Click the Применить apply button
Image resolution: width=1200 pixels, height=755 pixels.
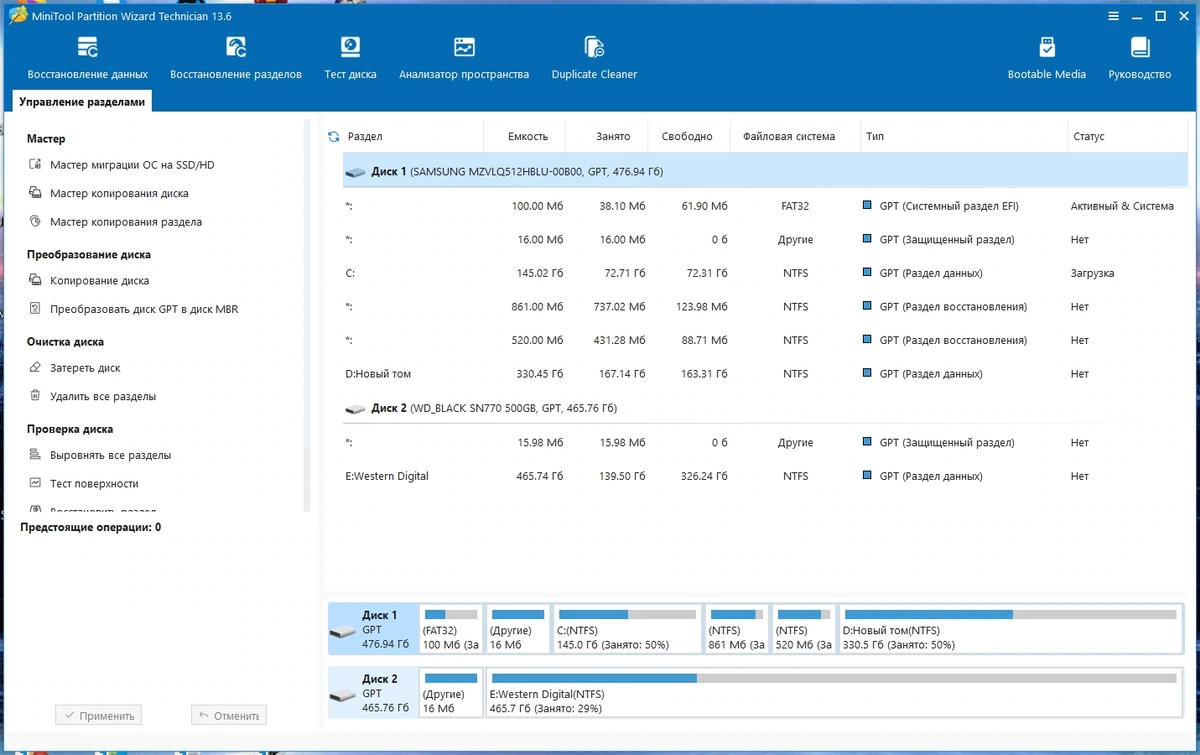click(98, 715)
